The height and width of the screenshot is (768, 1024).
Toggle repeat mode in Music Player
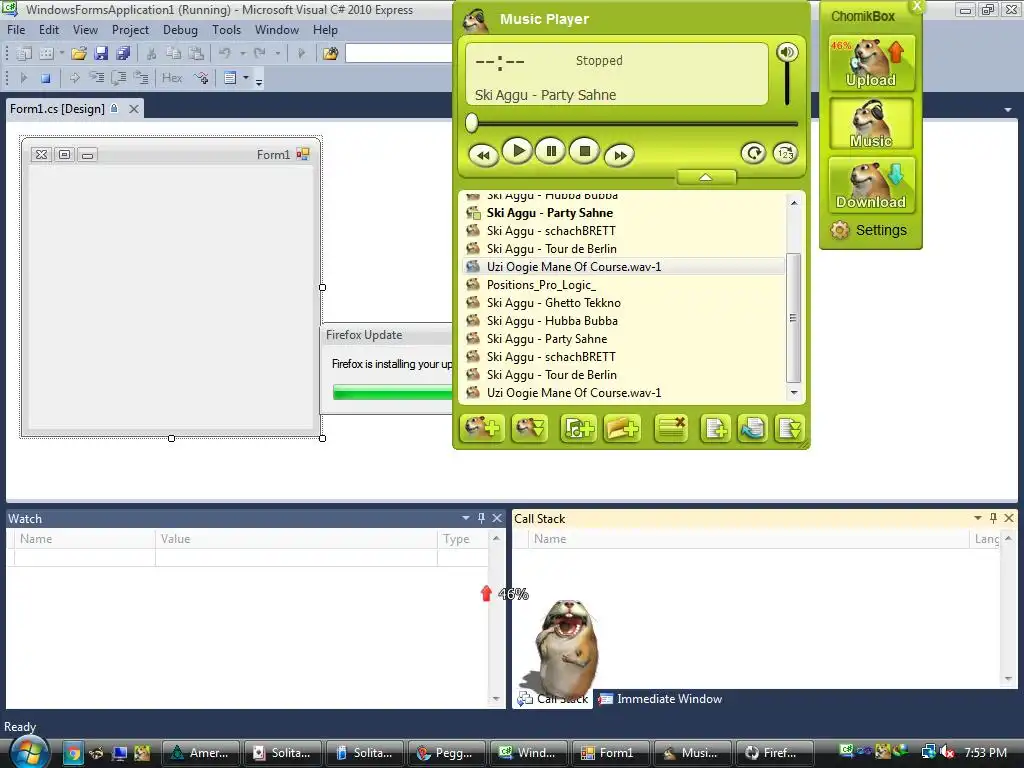coord(753,153)
